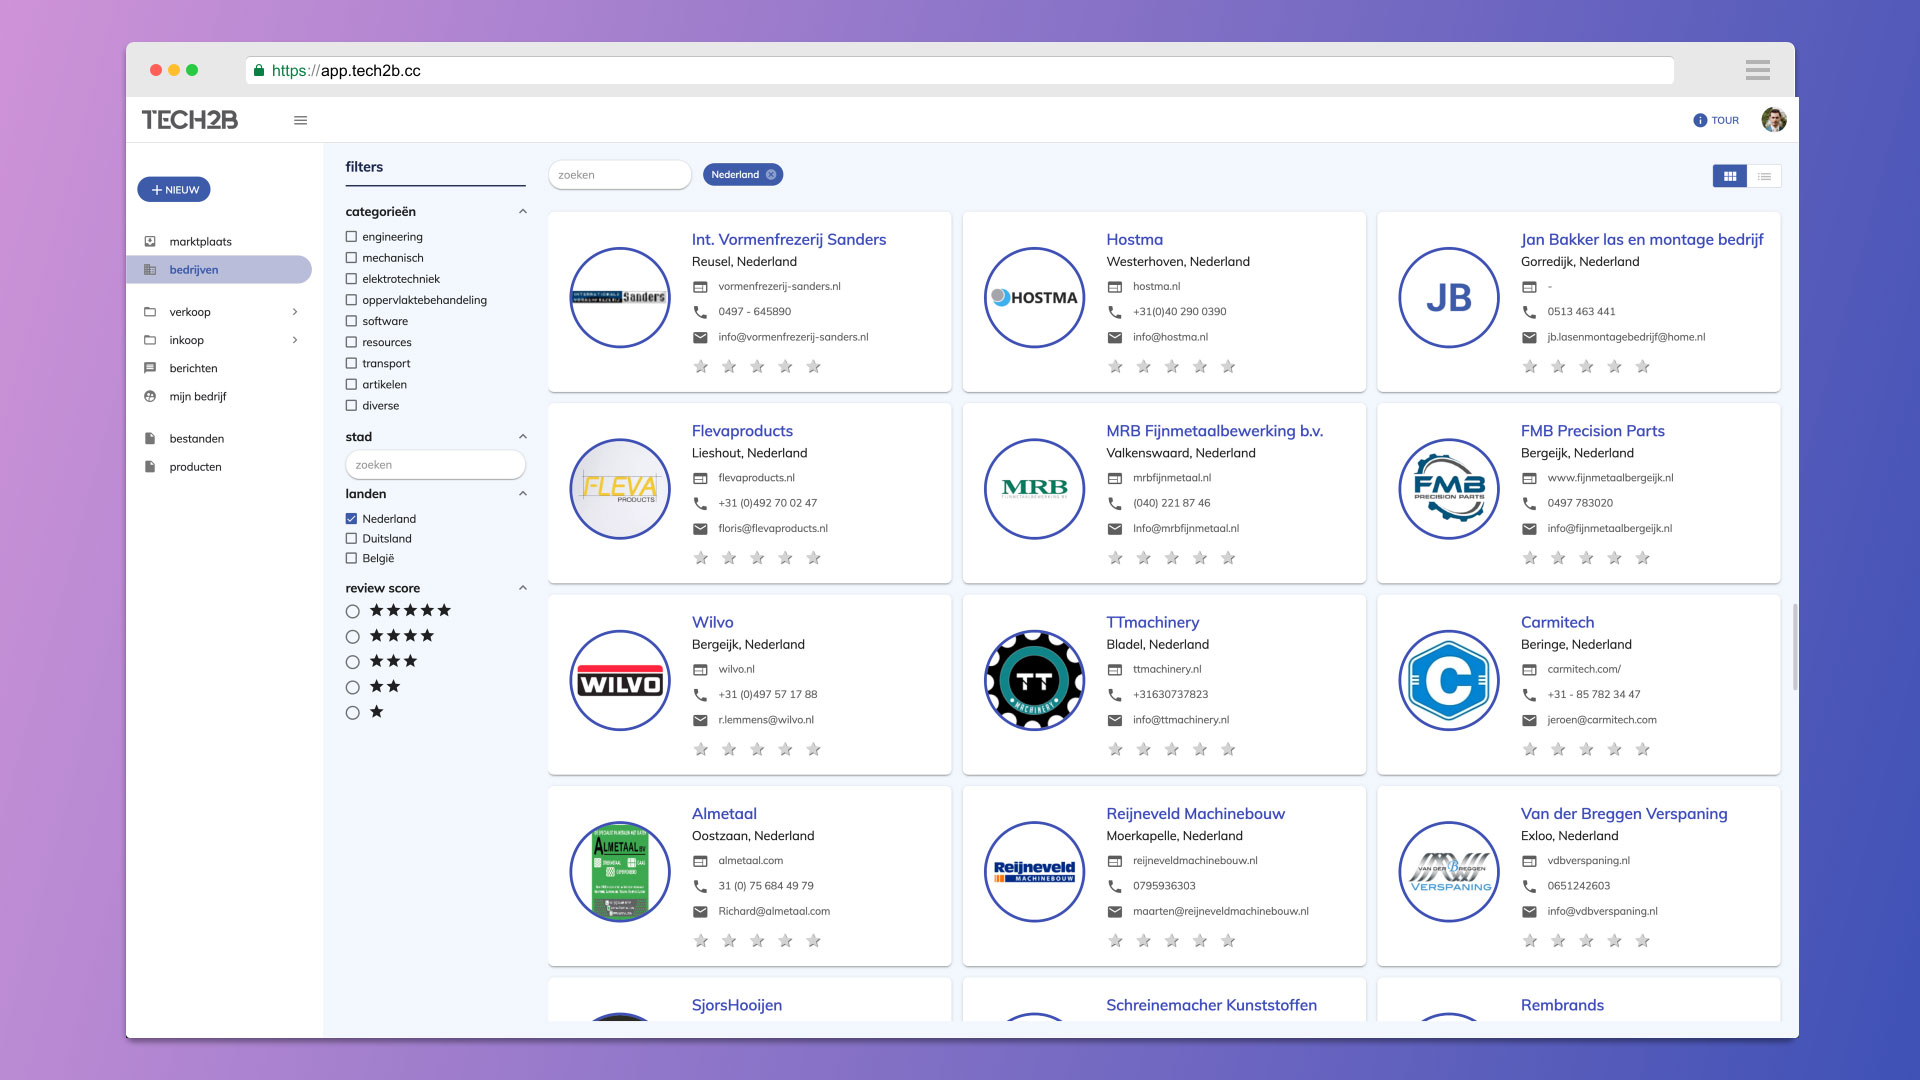Open berichten in the sidebar
1920x1080 pixels.
[x=193, y=368]
